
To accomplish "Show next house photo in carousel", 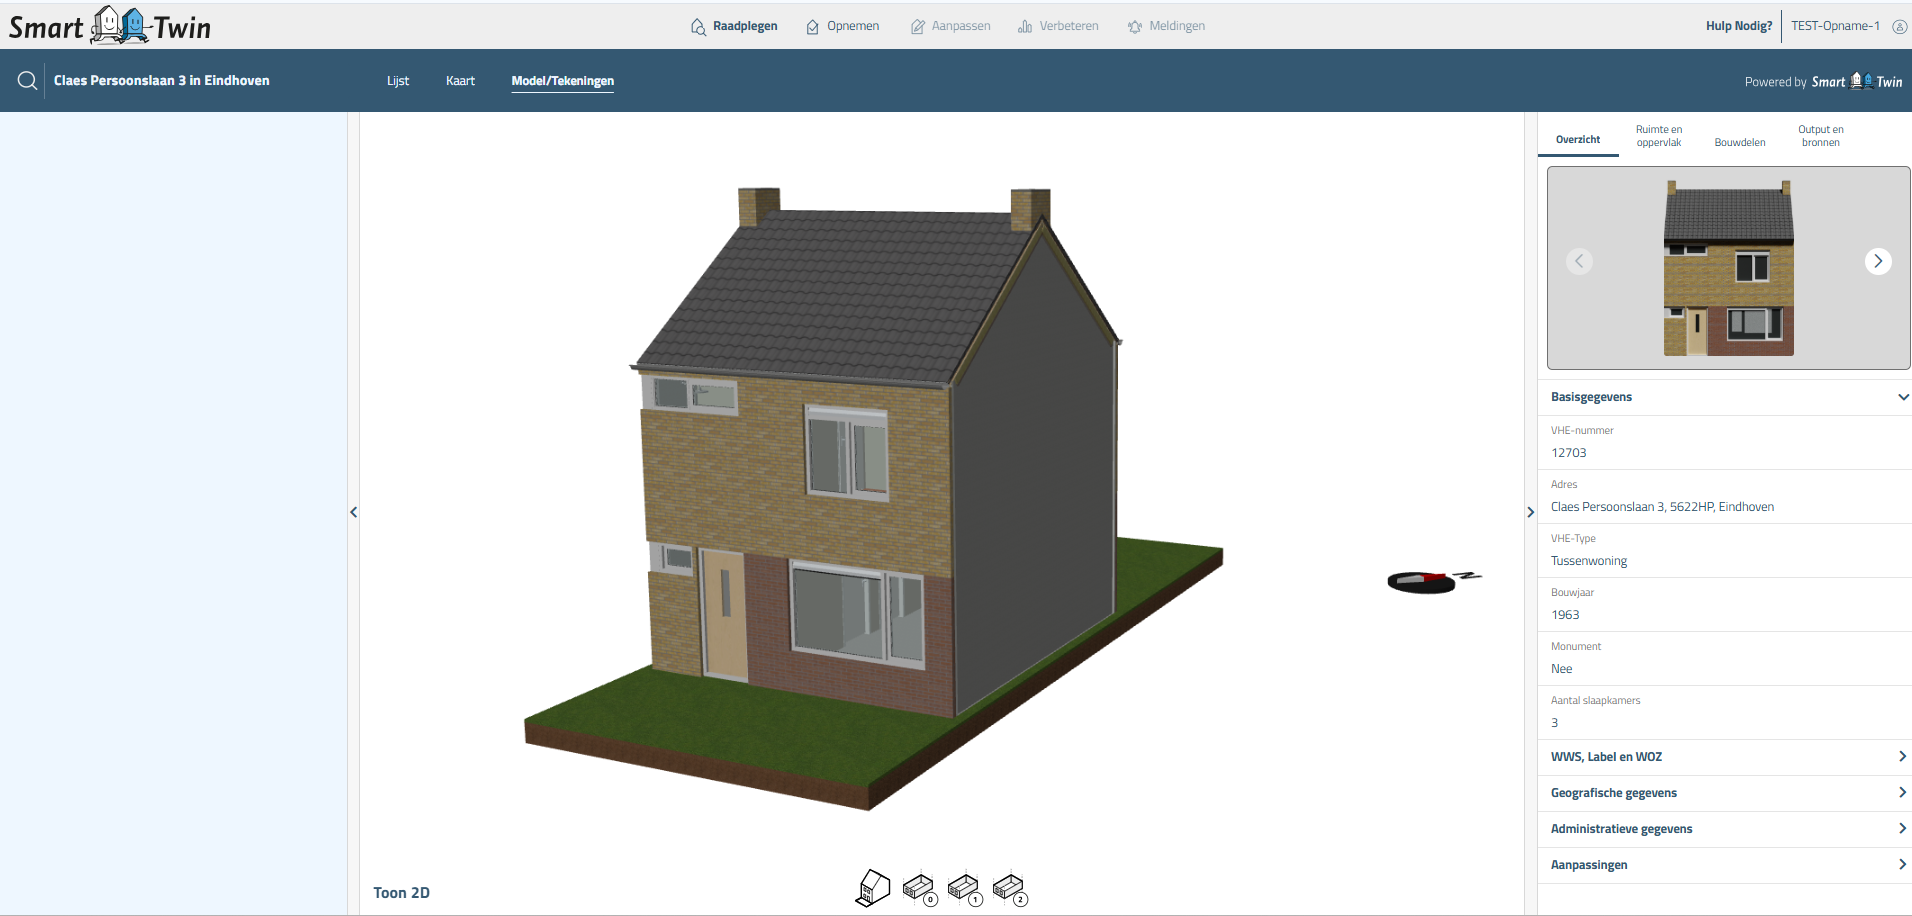I will 1877,261.
